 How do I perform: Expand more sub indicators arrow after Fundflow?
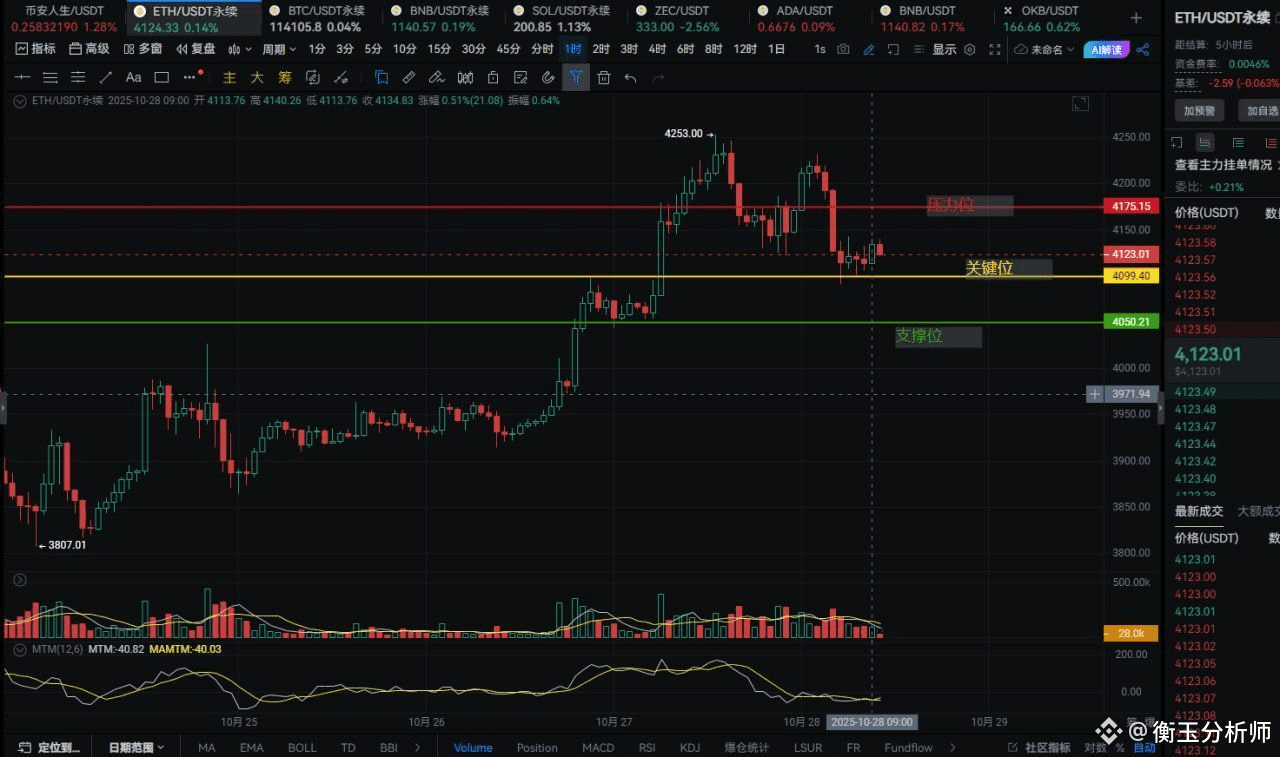tap(952, 747)
